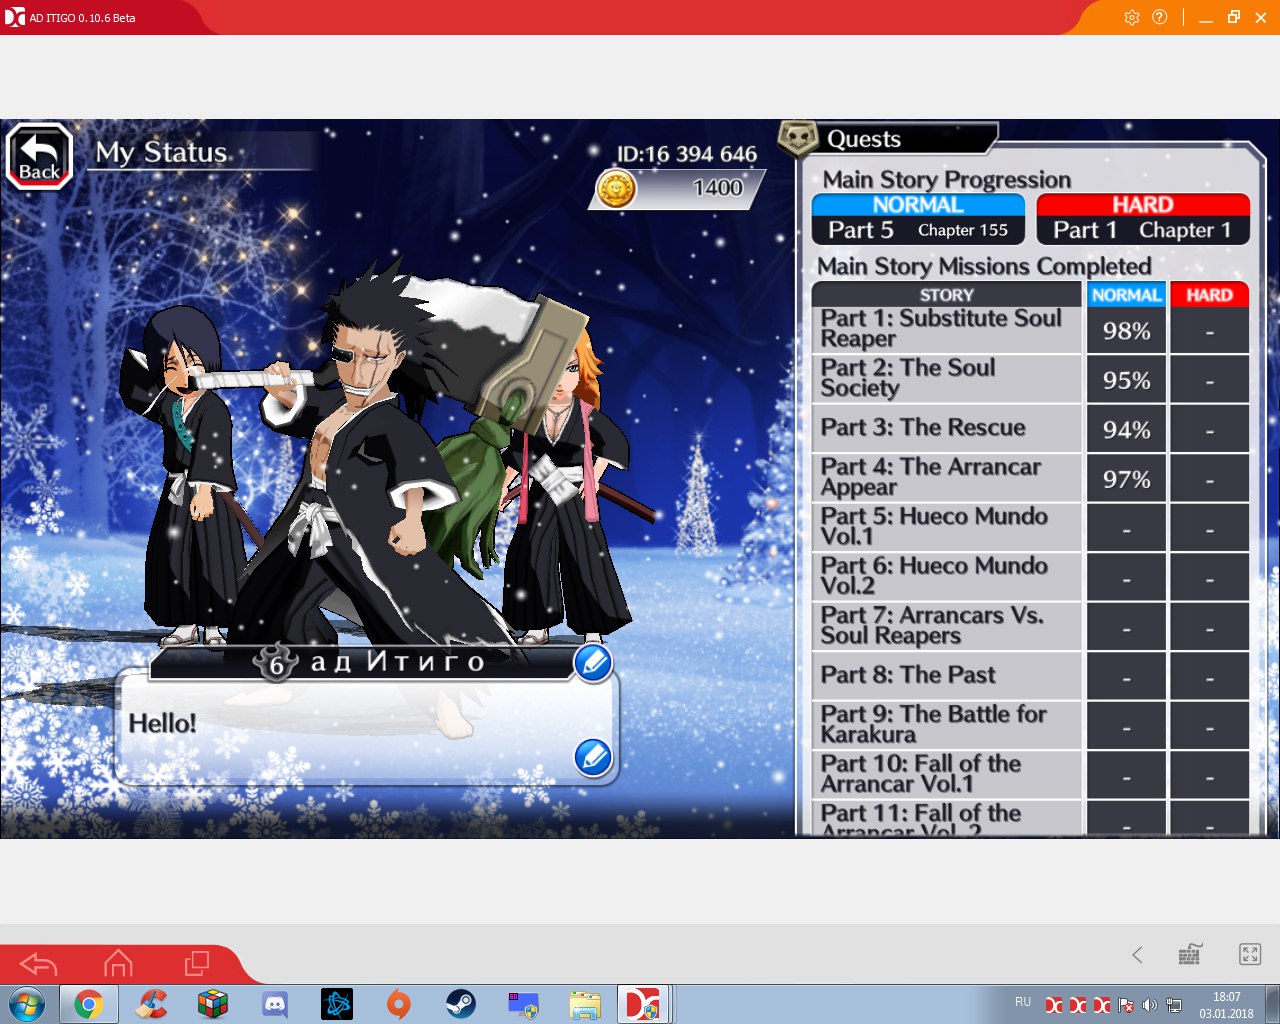
Task: Click the HARD column header
Action: tap(1209, 295)
